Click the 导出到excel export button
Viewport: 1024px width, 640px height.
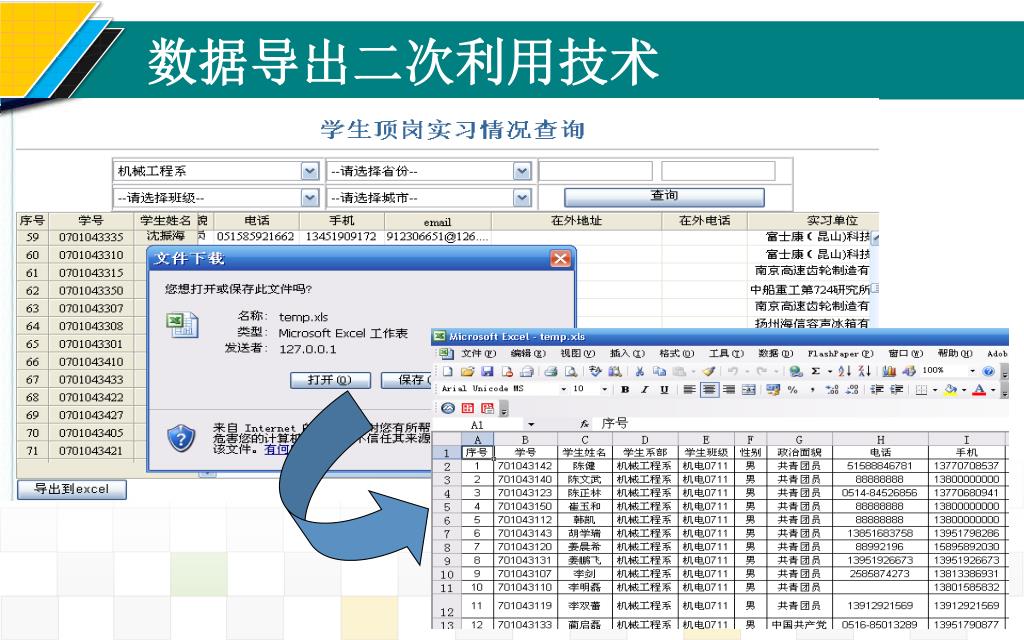click(x=72, y=489)
